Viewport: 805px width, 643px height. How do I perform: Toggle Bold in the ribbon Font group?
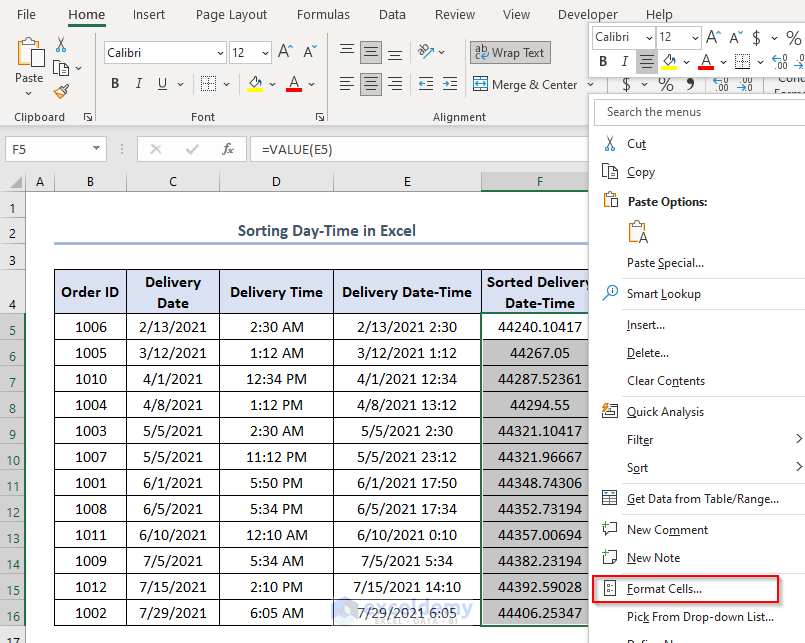pos(116,84)
